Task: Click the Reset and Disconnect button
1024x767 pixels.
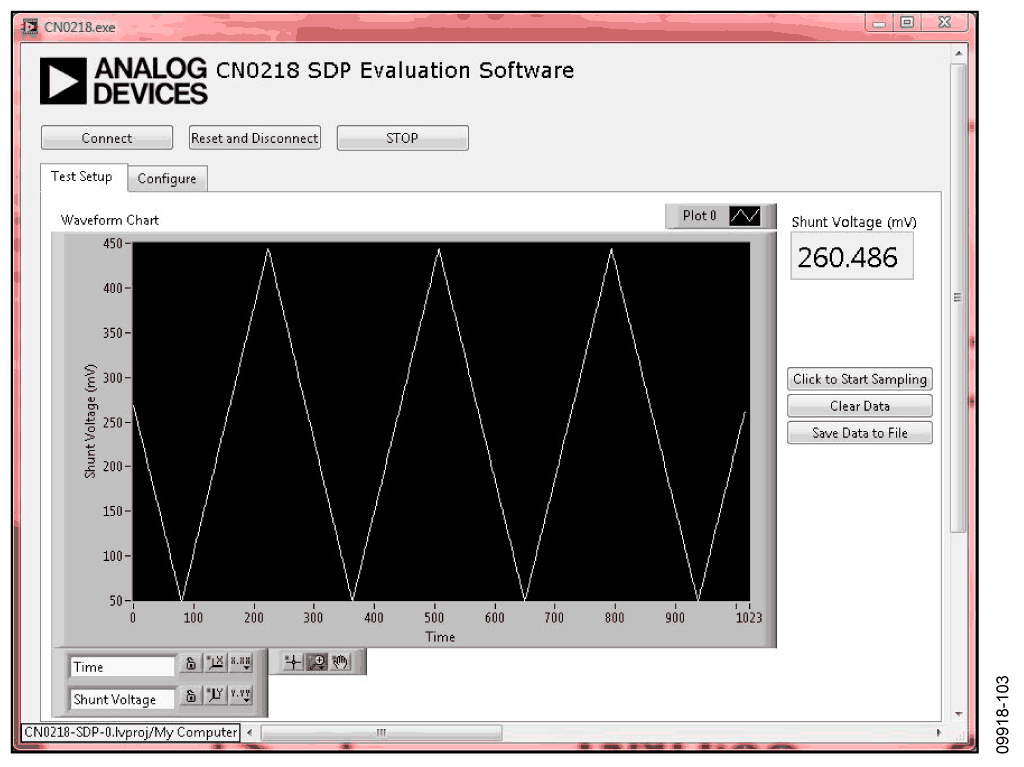Action: click(255, 139)
